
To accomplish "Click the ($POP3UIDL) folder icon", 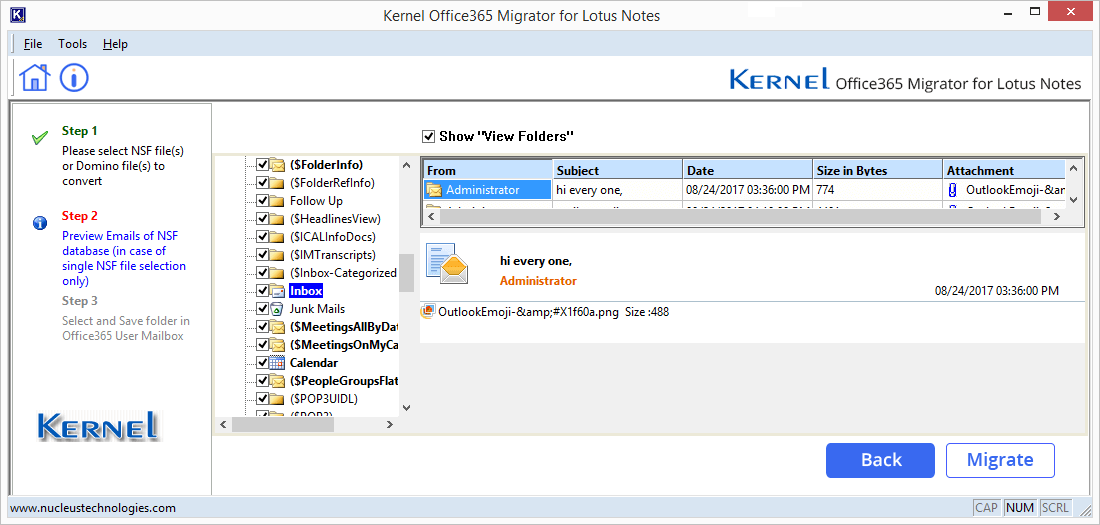I will coord(278,399).
